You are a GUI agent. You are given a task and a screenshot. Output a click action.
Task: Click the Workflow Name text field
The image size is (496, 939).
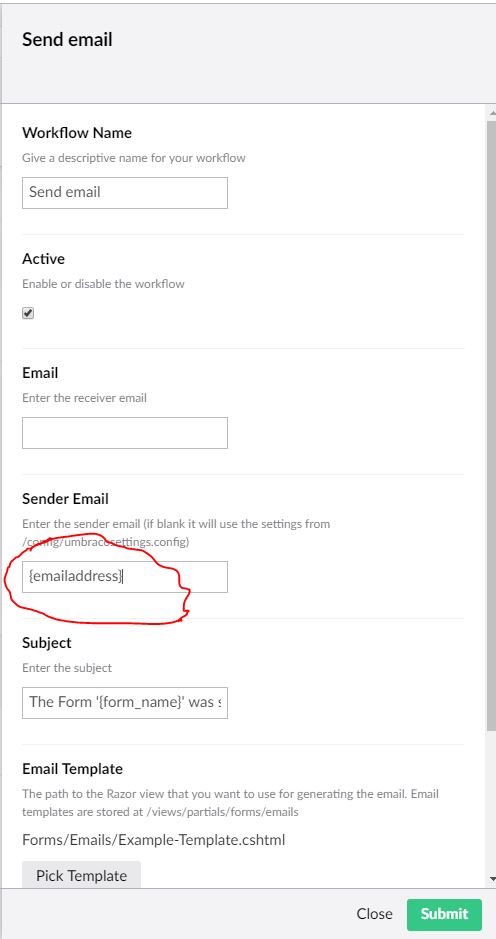[125, 193]
